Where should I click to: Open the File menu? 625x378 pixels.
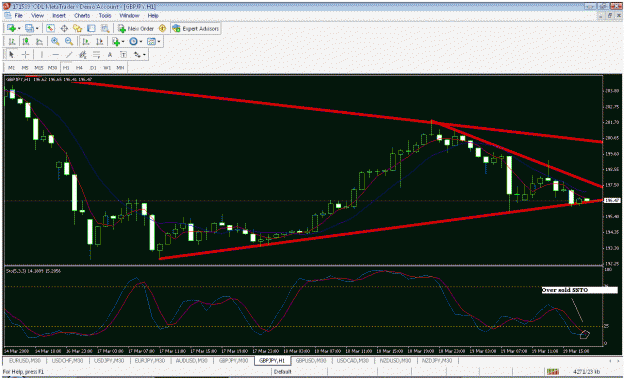[18, 16]
